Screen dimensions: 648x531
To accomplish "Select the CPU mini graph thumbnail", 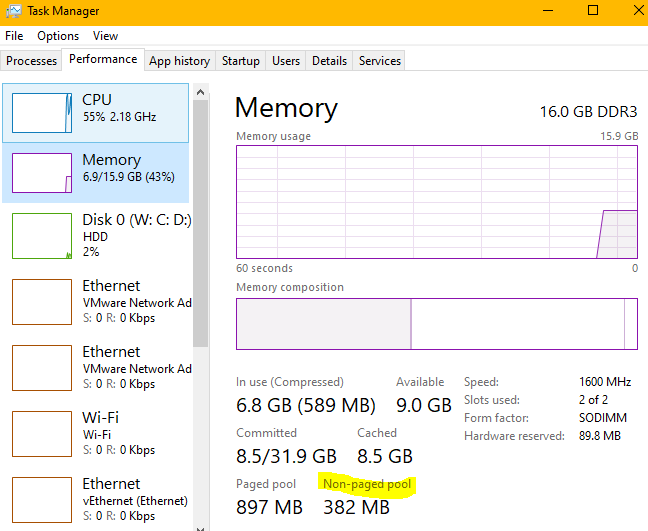I will tap(42, 112).
